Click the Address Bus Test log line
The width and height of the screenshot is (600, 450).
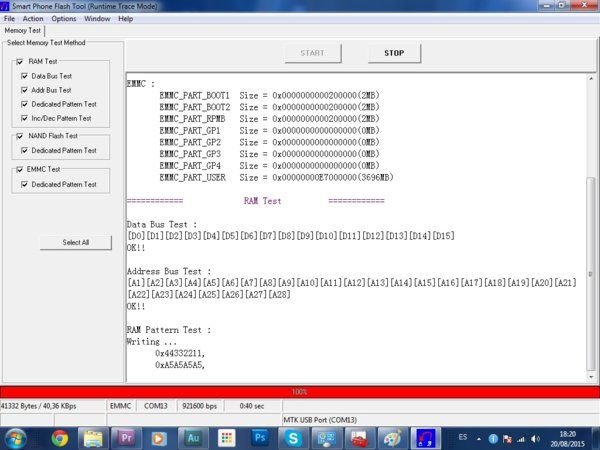tap(169, 271)
